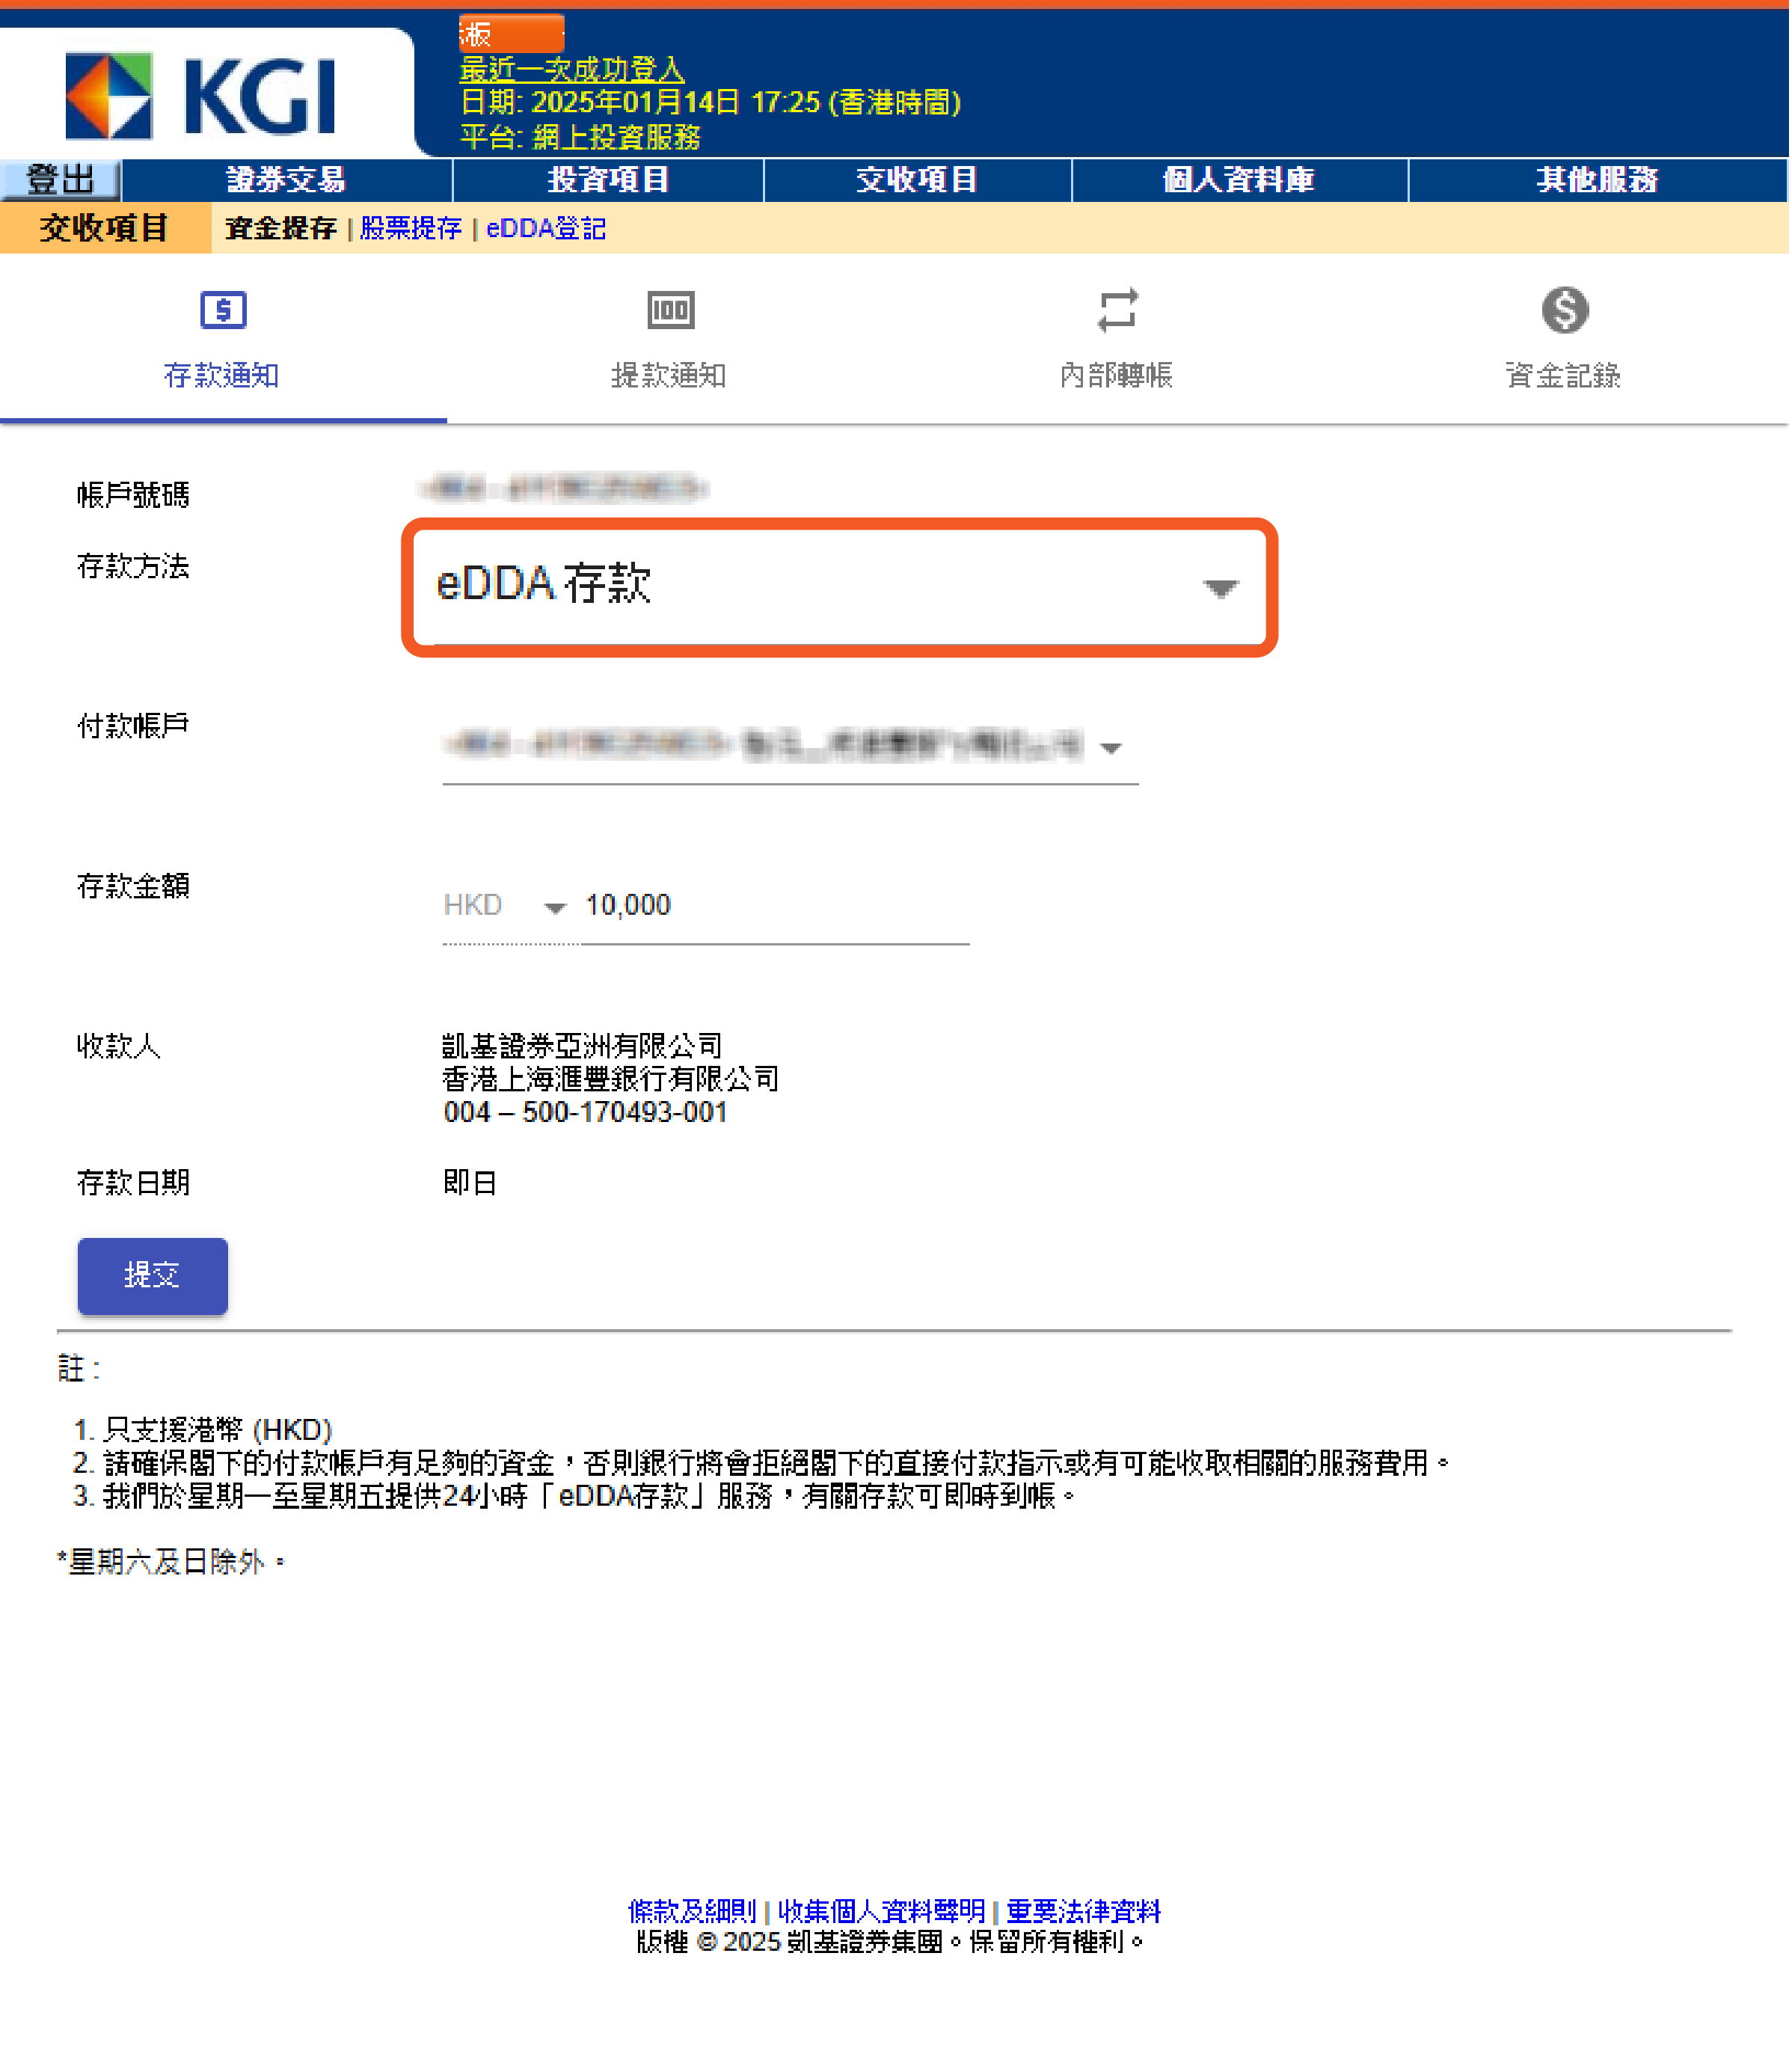Click the deposit amount field showing 10,000
The height and width of the screenshot is (2054, 1792).
tap(776, 907)
